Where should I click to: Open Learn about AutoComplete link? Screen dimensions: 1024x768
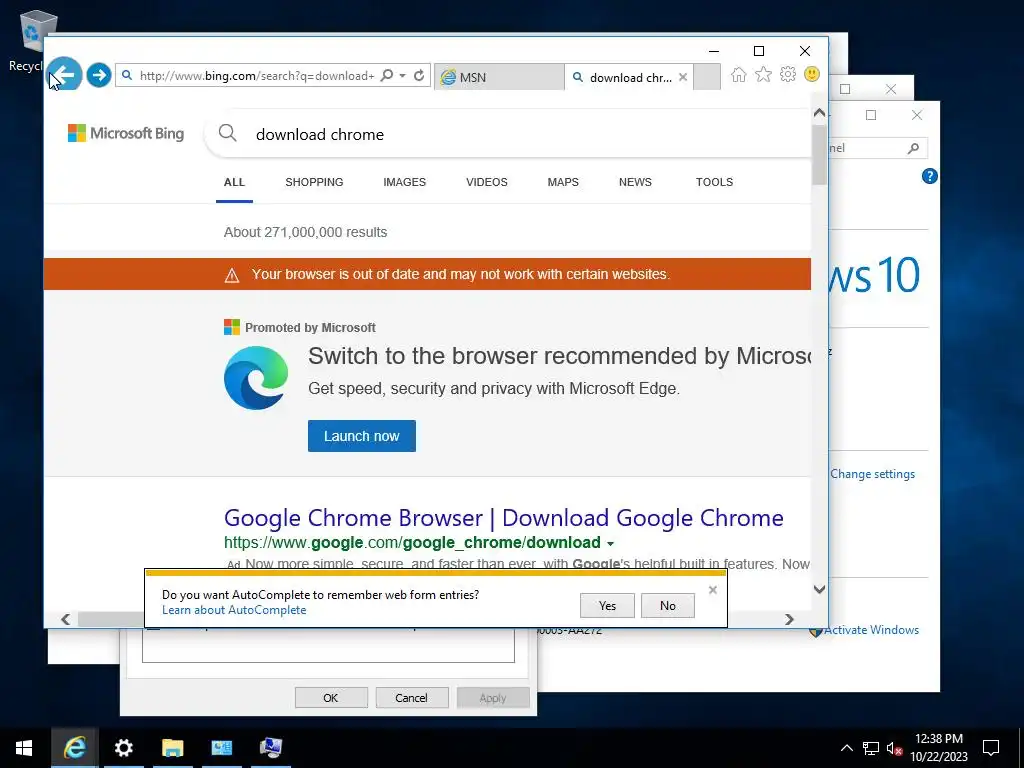coord(234,610)
